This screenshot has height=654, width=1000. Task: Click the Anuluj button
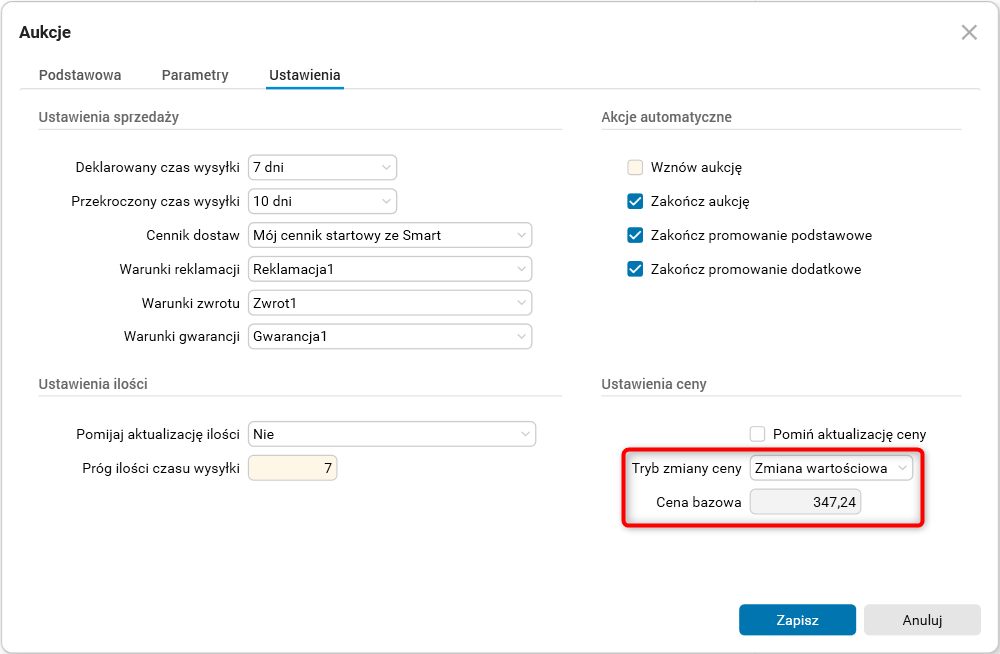point(922,620)
